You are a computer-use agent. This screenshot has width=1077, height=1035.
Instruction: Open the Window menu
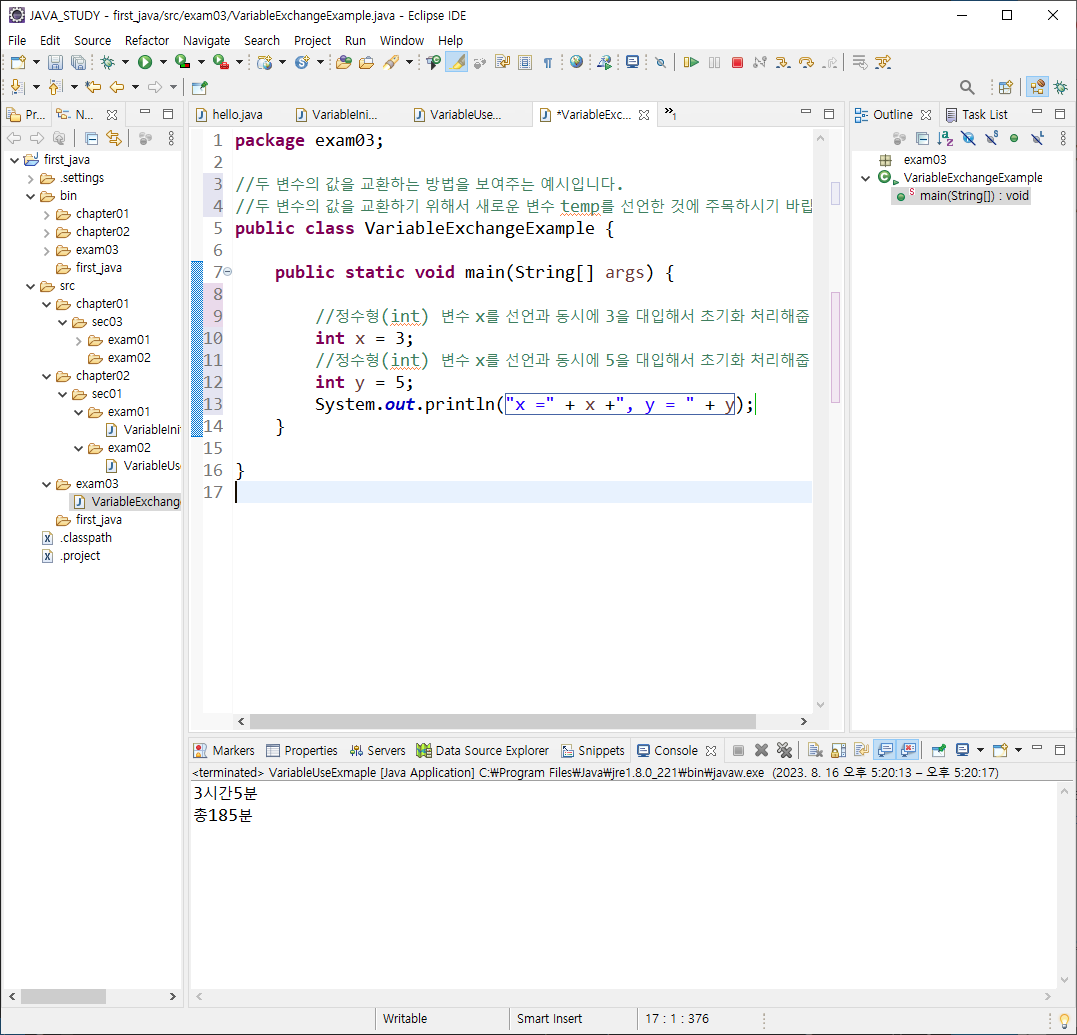(x=402, y=41)
